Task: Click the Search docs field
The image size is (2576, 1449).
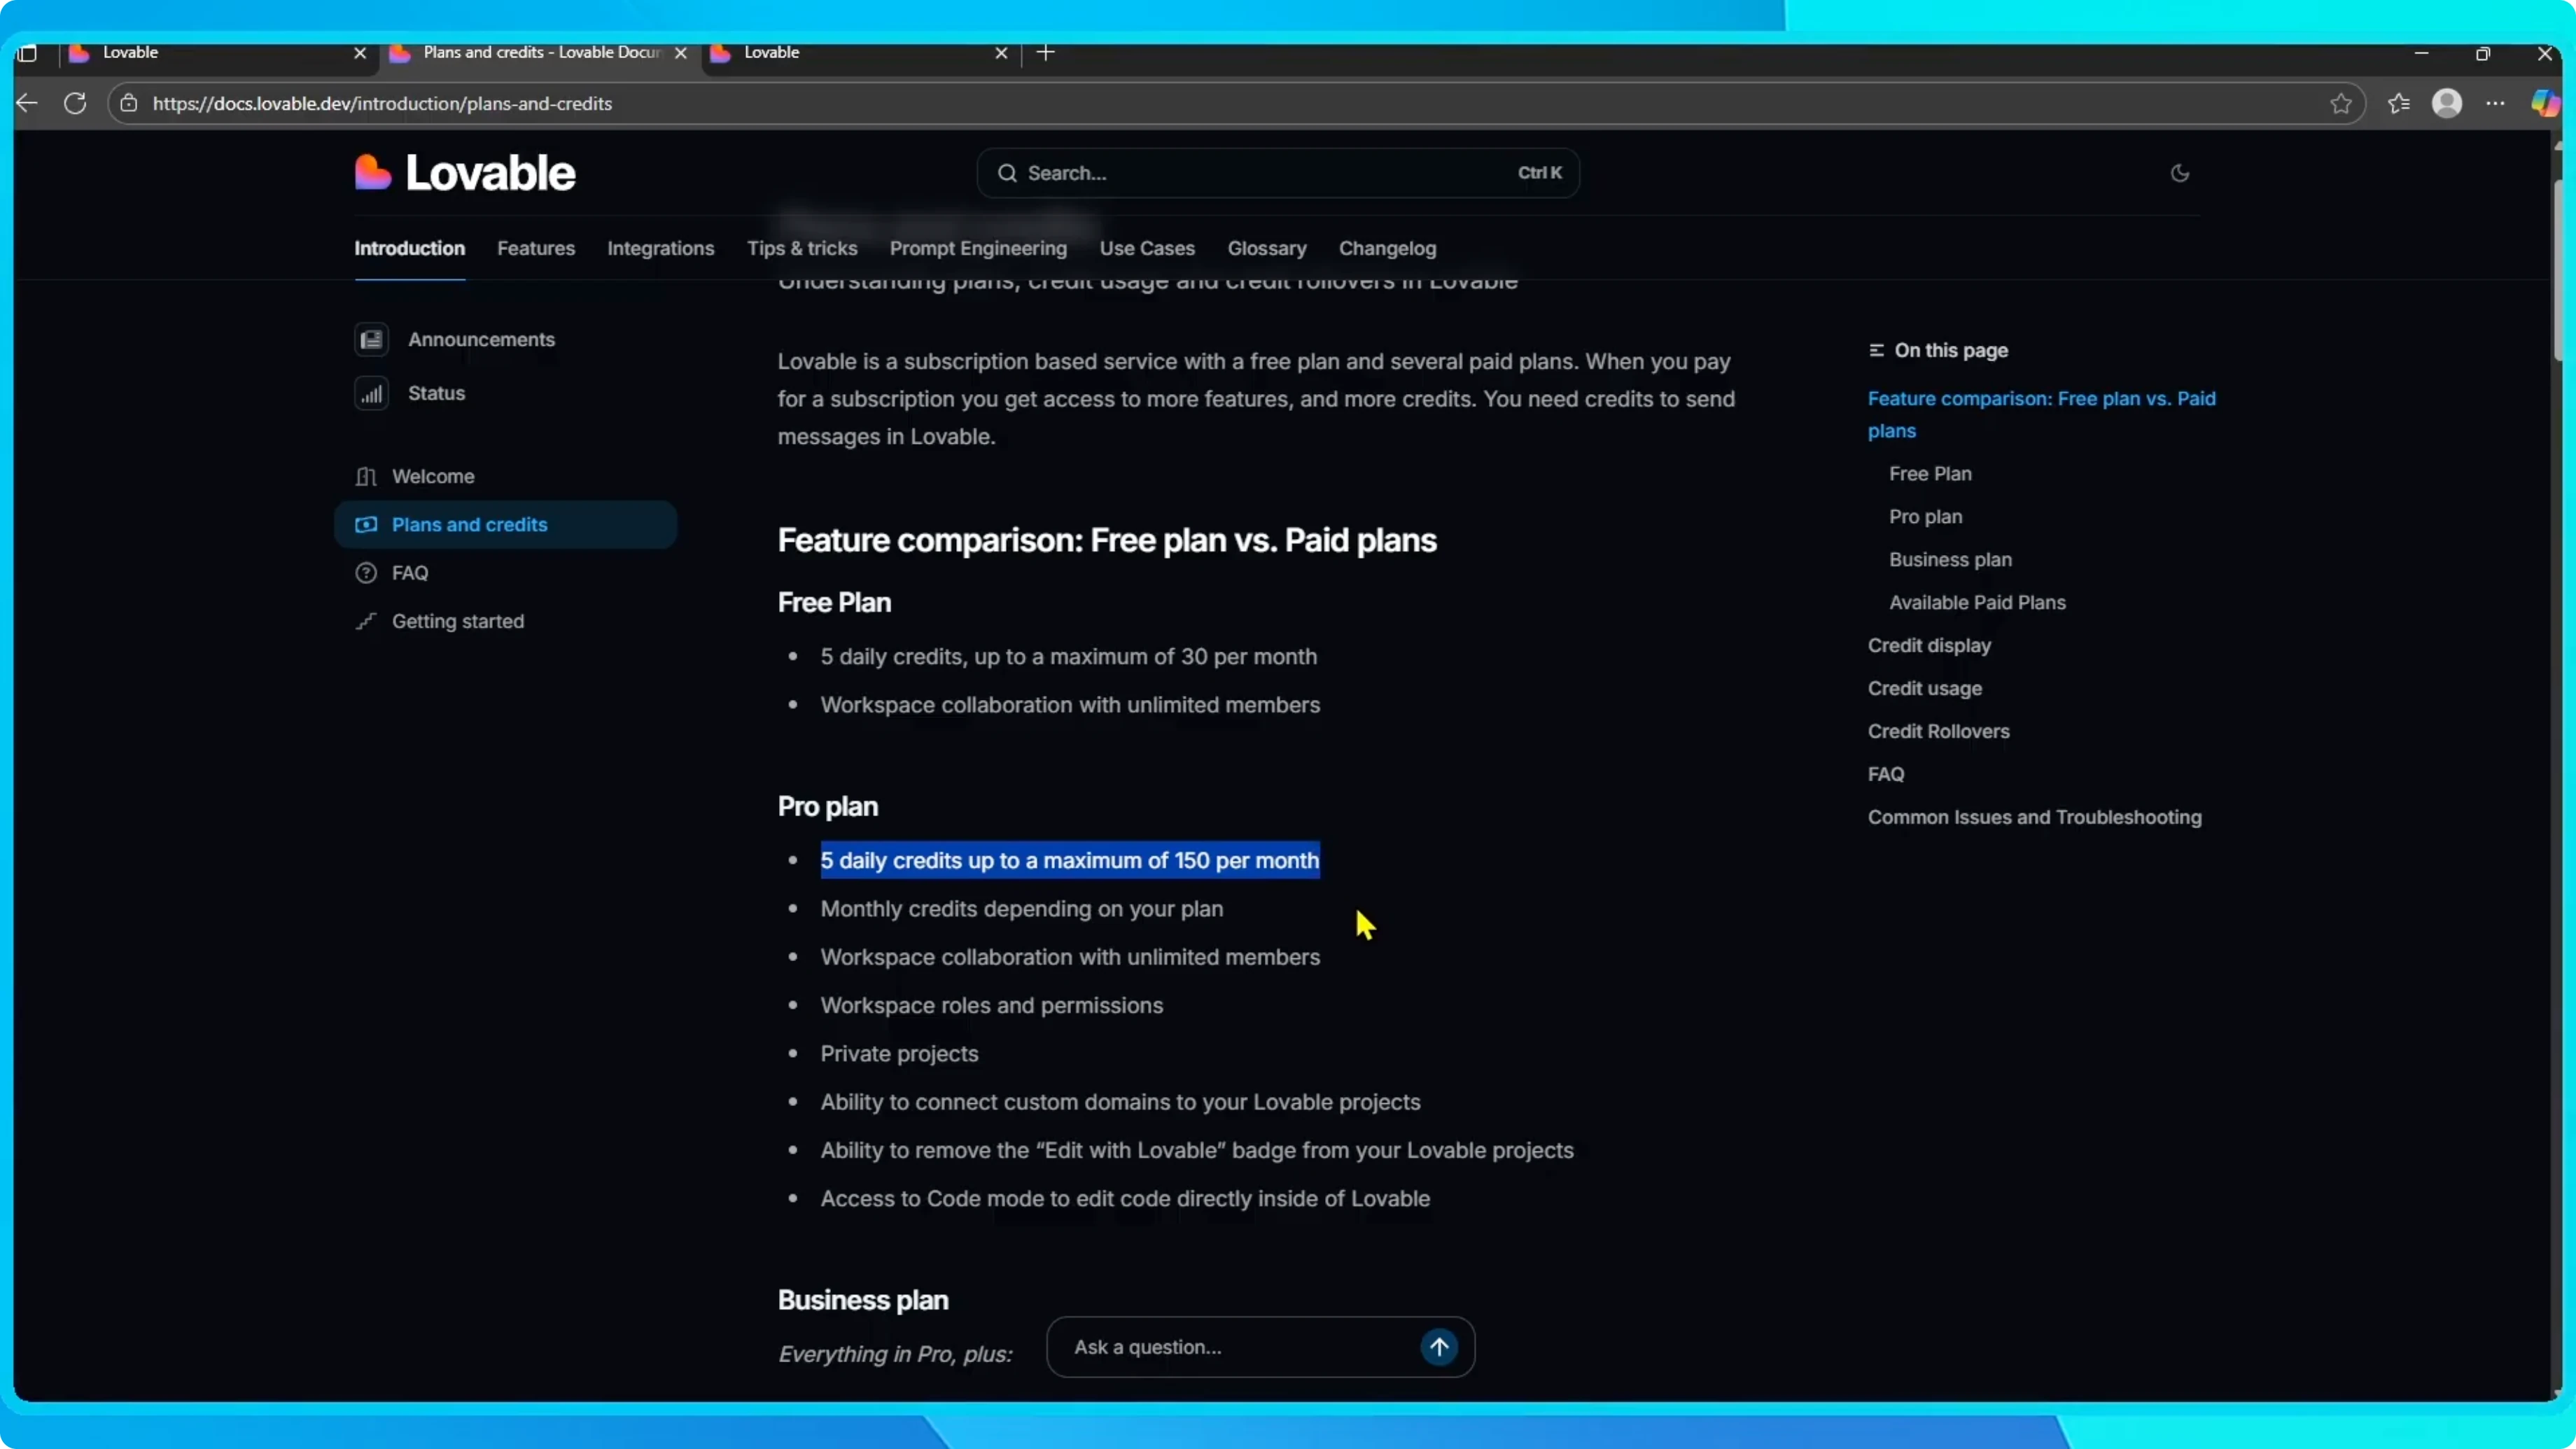Action: 1278,173
